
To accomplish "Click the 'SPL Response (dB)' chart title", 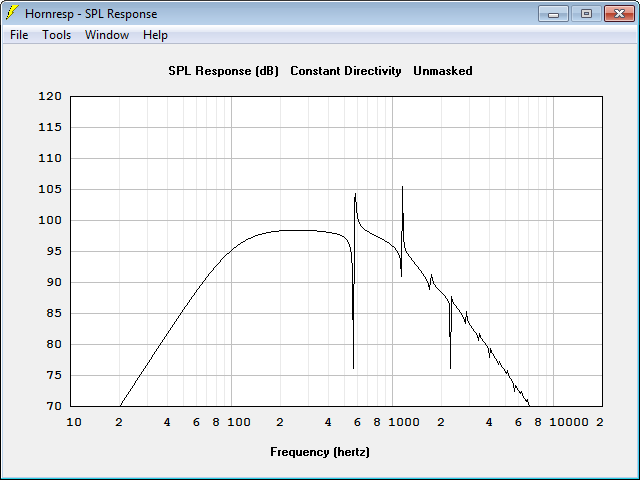I will 223,71.
